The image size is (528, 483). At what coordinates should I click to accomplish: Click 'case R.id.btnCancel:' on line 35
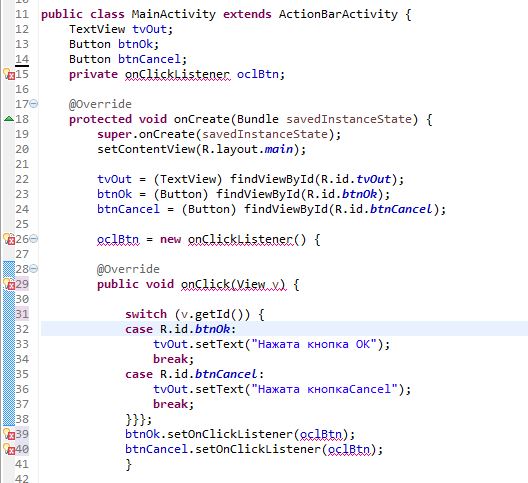[194, 374]
